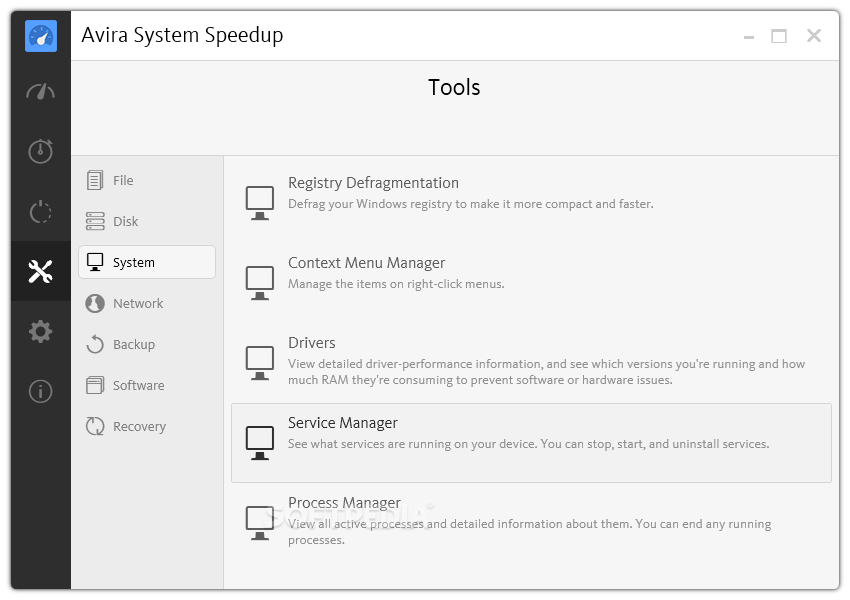Select the stopwatch sidebar icon
850x600 pixels.
coord(41,151)
